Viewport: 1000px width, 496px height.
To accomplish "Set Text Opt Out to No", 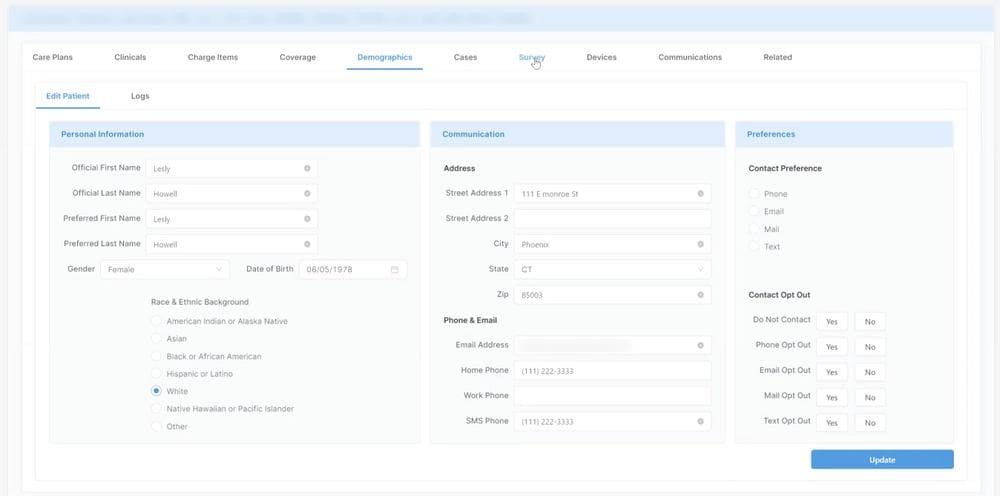I will tap(870, 423).
